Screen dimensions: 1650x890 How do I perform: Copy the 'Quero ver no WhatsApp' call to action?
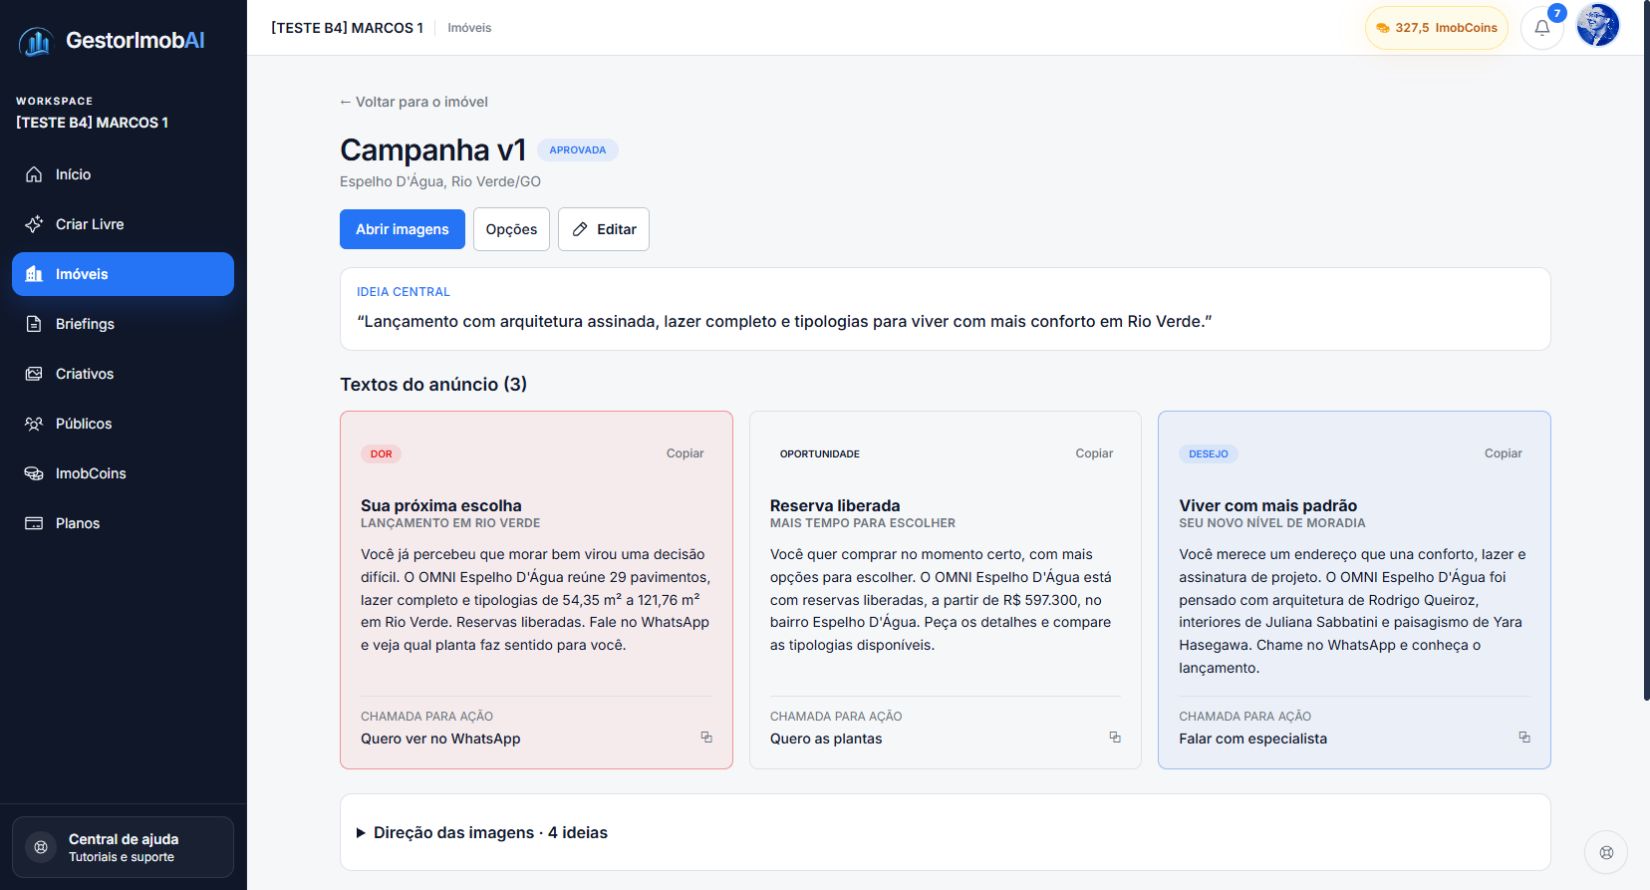pyautogui.click(x=706, y=737)
